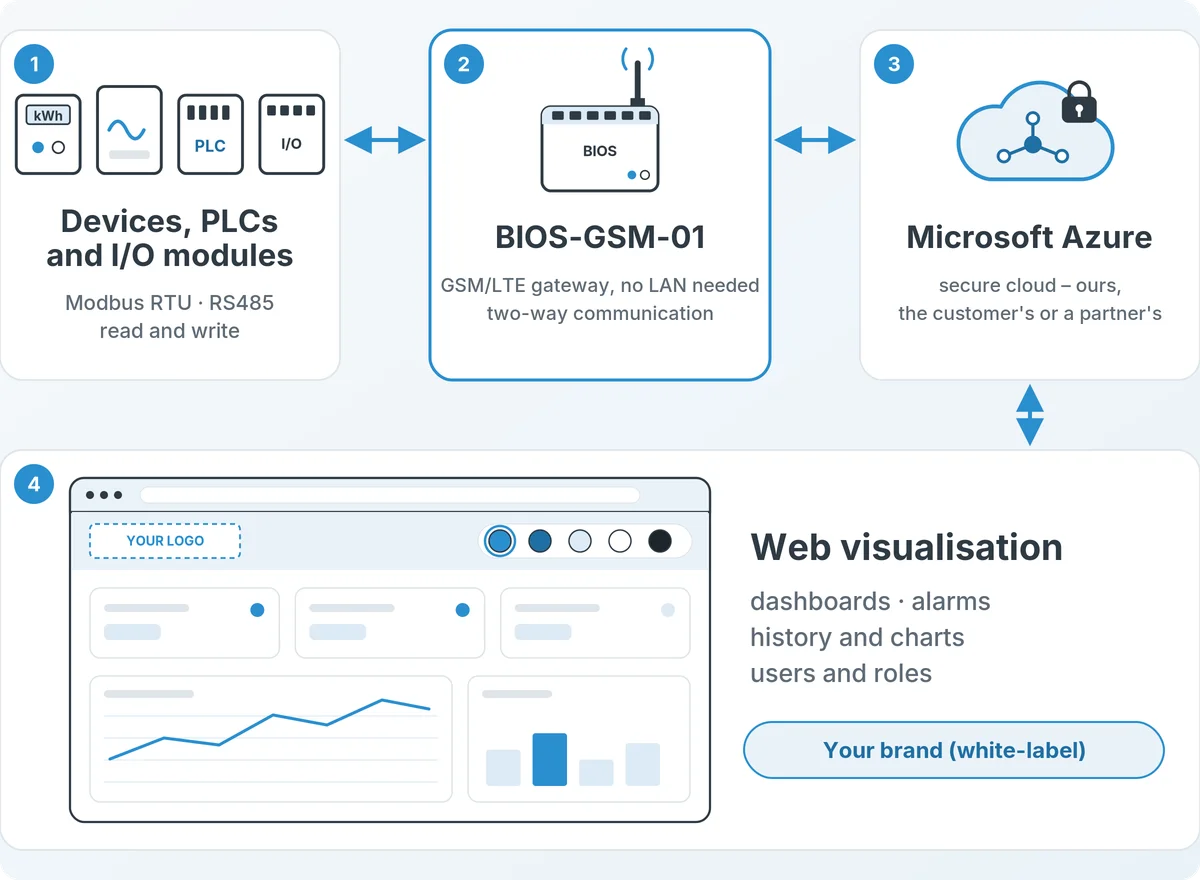
Task: Click the text history and charts
Action: [x=857, y=637]
